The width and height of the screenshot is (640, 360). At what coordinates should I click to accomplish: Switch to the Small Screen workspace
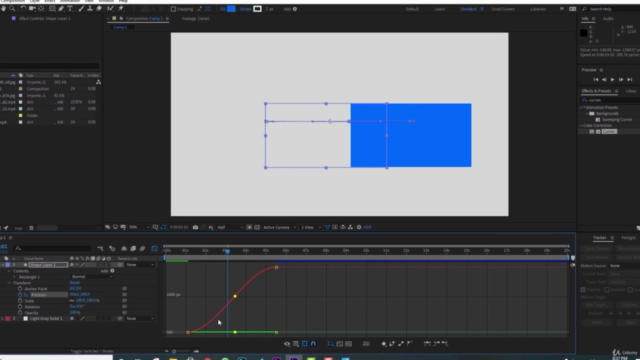tap(503, 9)
